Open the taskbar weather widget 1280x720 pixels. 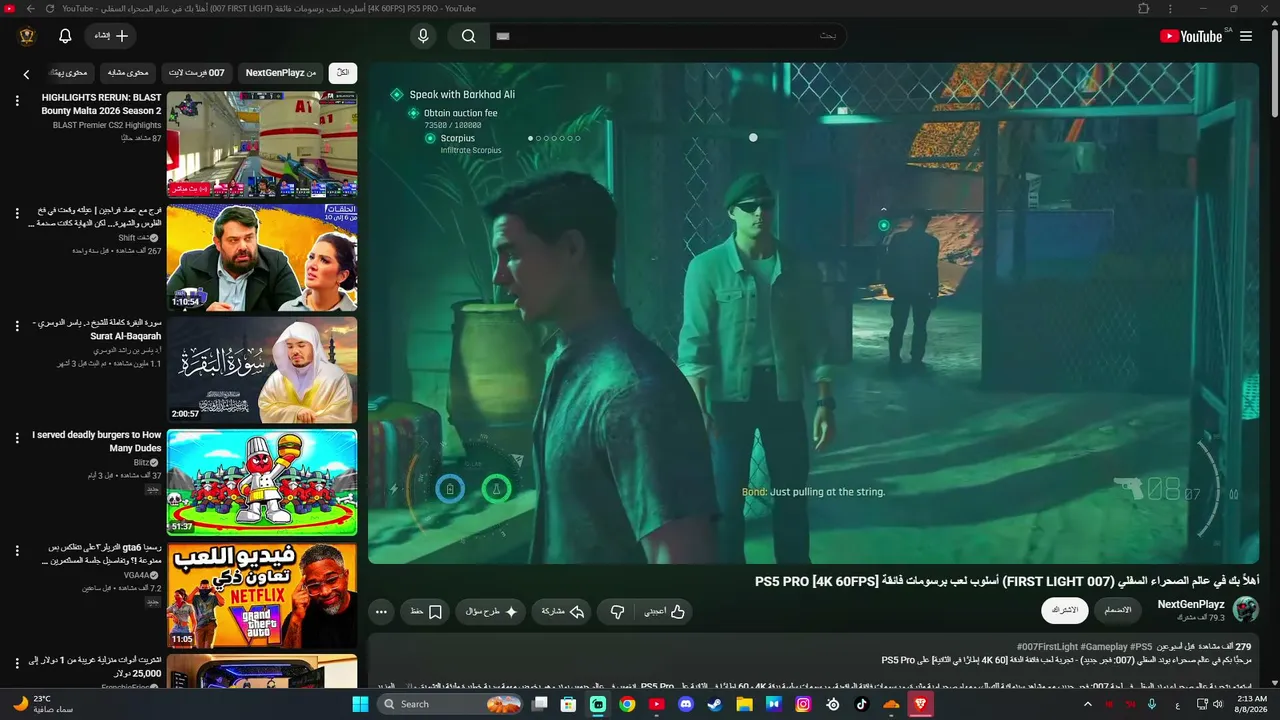coord(45,704)
